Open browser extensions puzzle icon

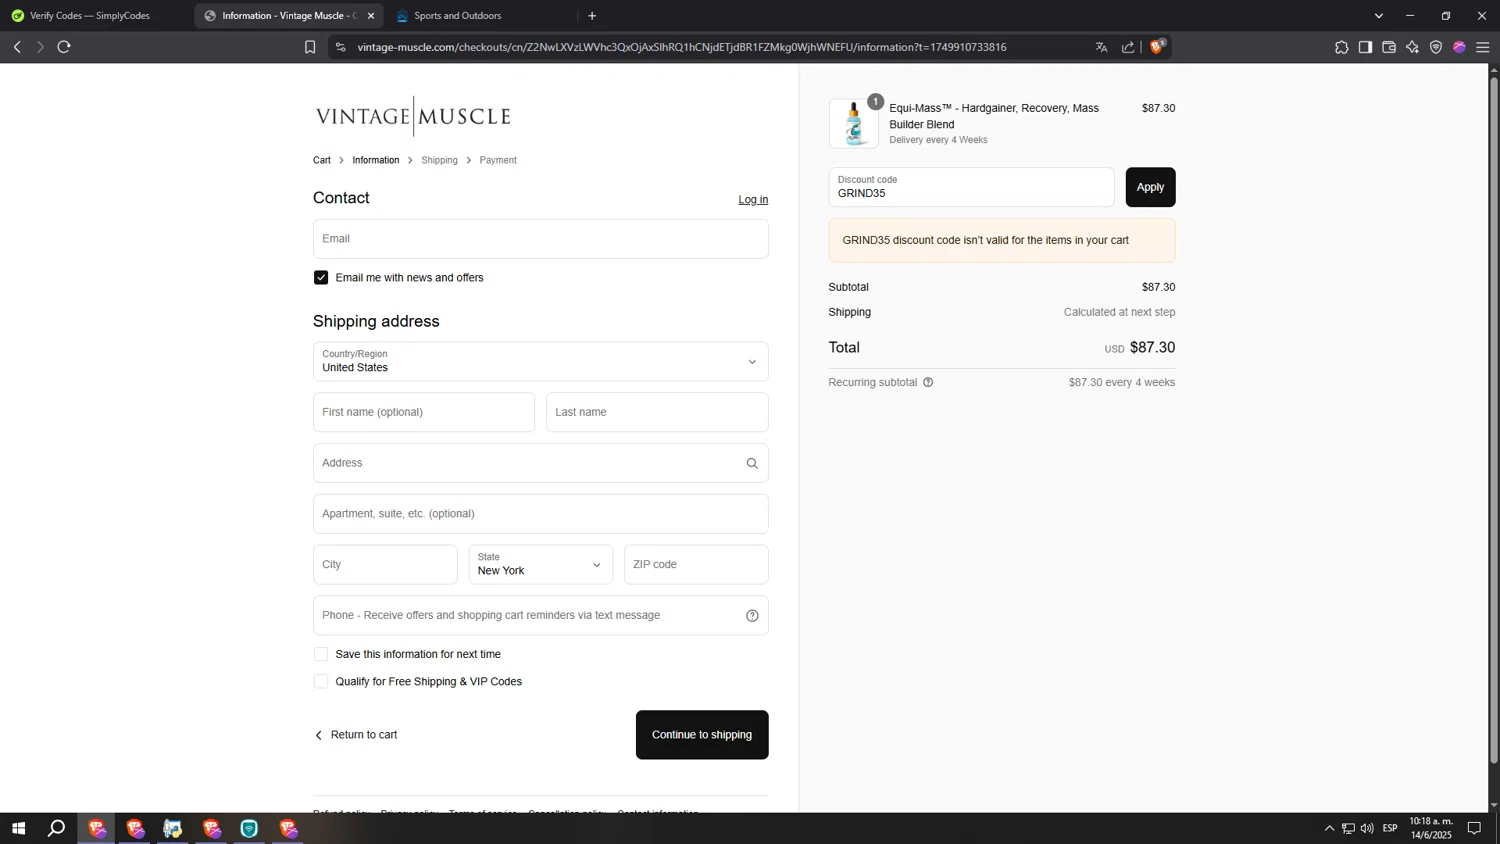[x=1341, y=47]
